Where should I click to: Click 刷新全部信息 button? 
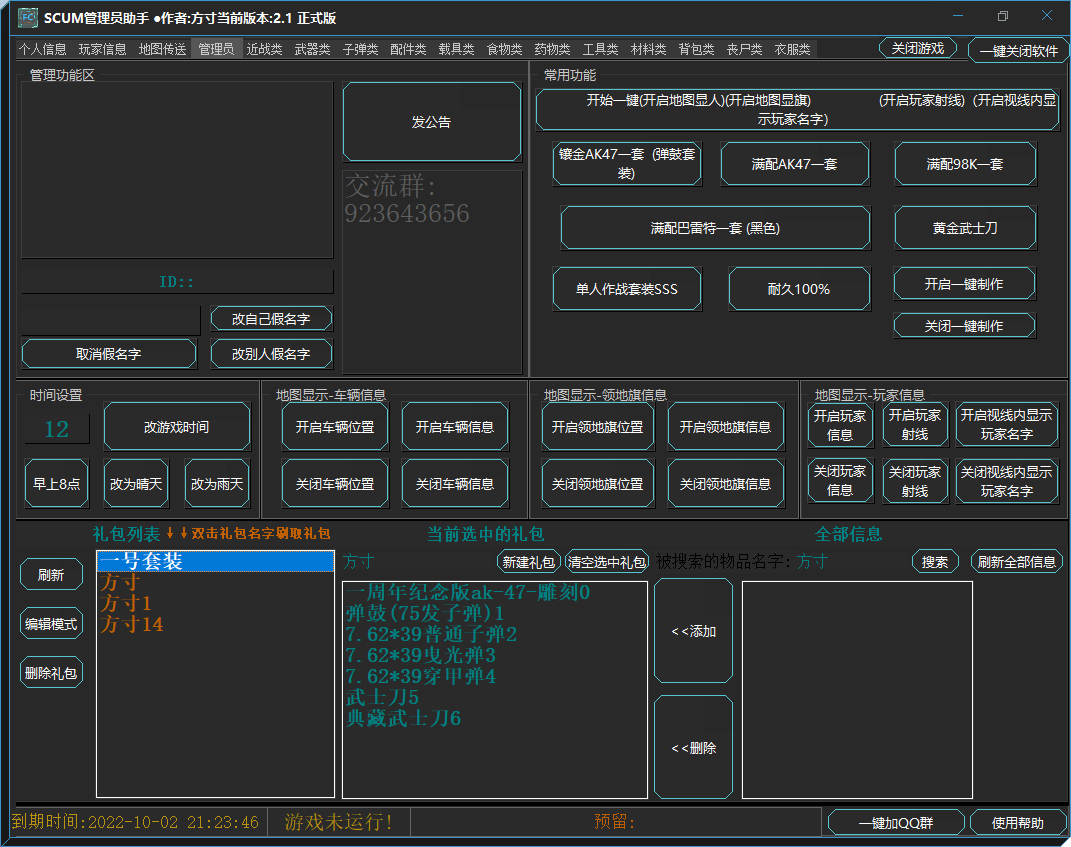pos(1017,562)
